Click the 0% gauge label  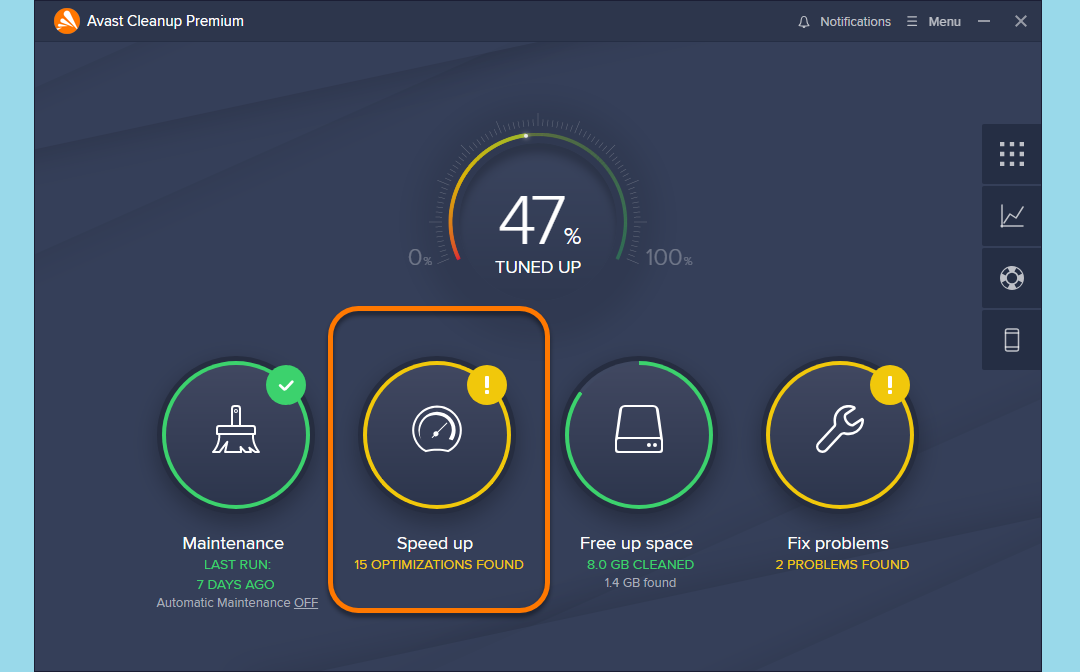click(x=420, y=258)
